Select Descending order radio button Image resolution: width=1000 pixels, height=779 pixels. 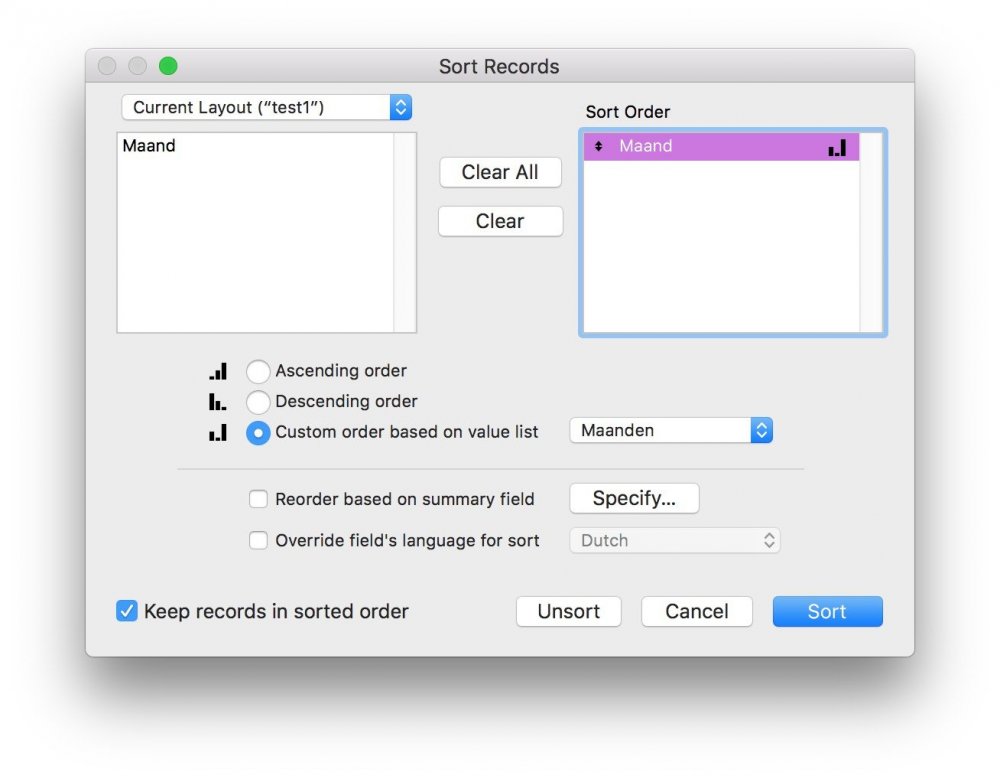(x=258, y=402)
